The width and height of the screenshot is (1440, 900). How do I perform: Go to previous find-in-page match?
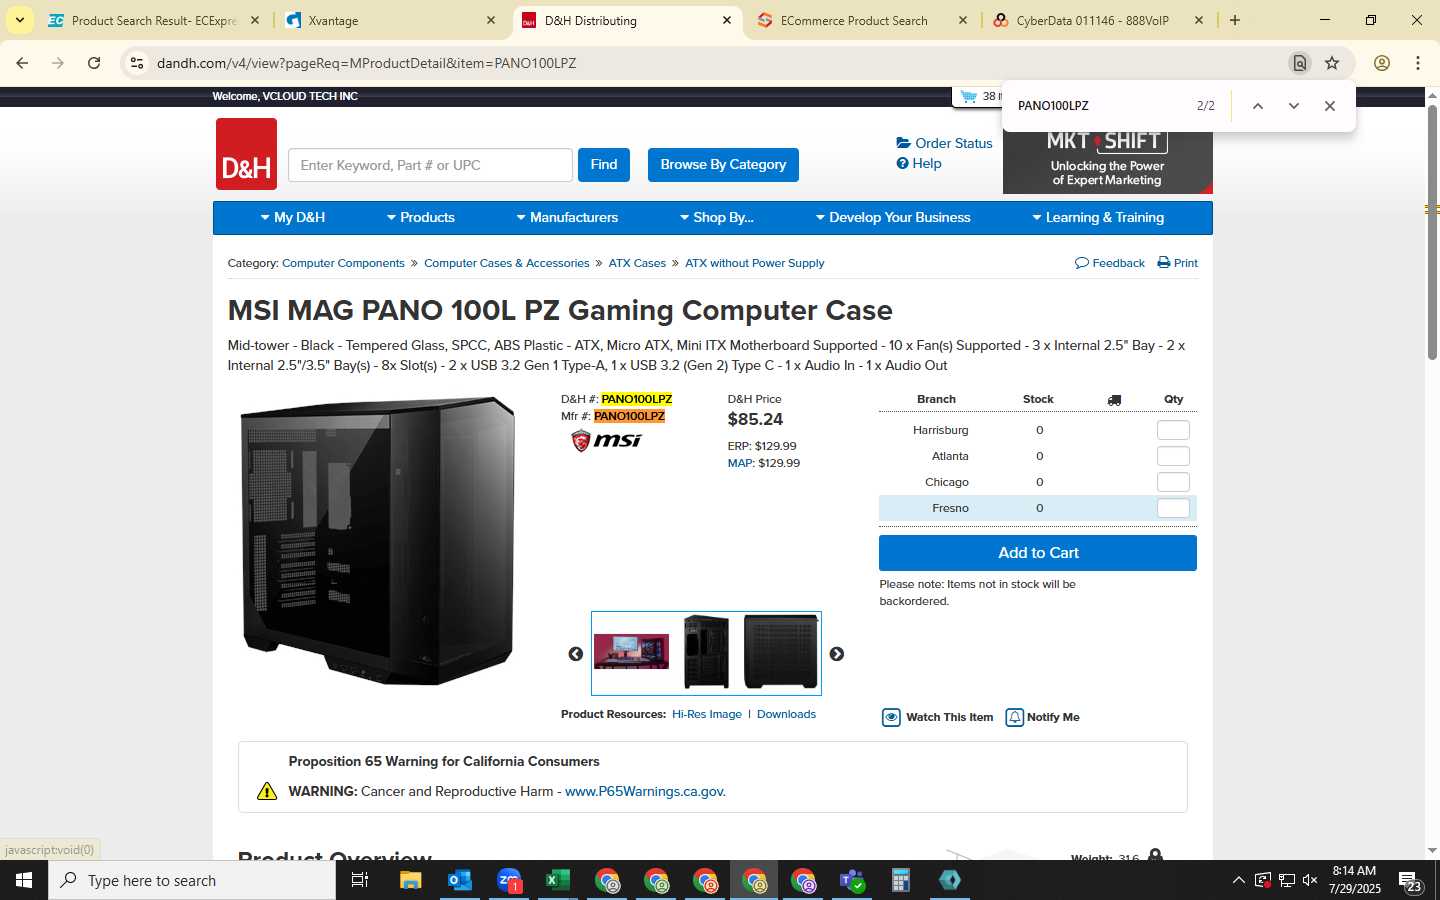[x=1258, y=106]
